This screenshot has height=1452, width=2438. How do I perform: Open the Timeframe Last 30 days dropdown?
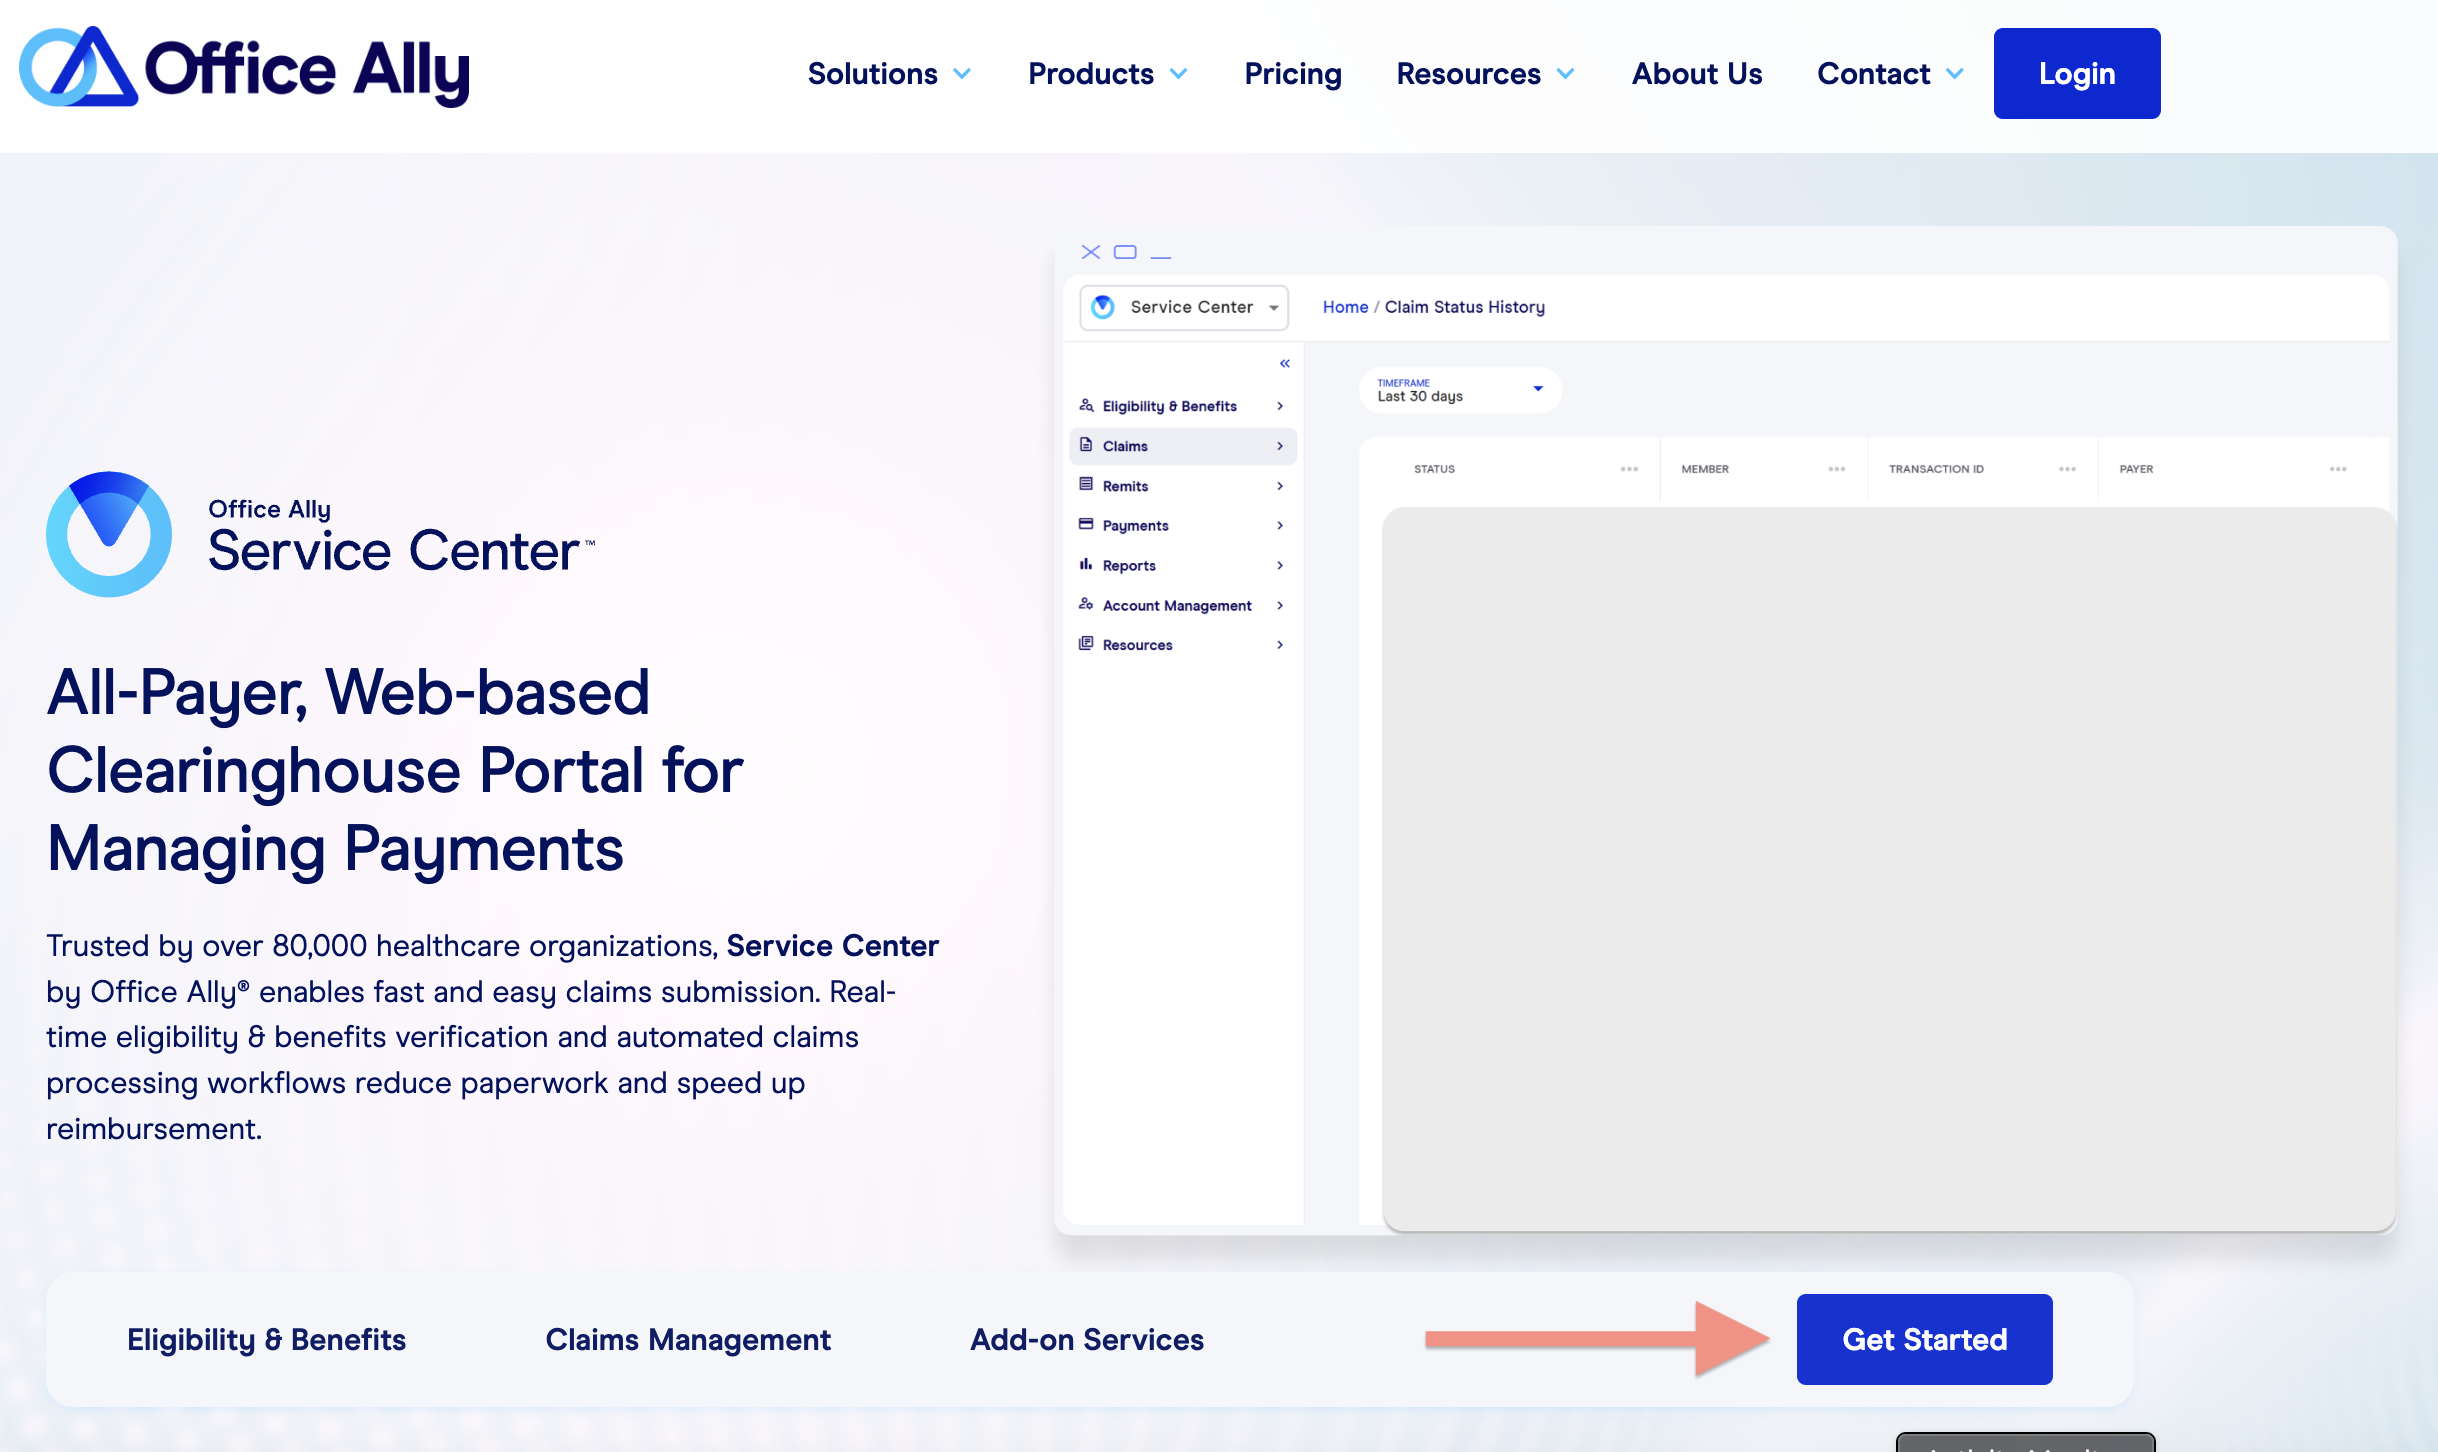pyautogui.click(x=1459, y=390)
